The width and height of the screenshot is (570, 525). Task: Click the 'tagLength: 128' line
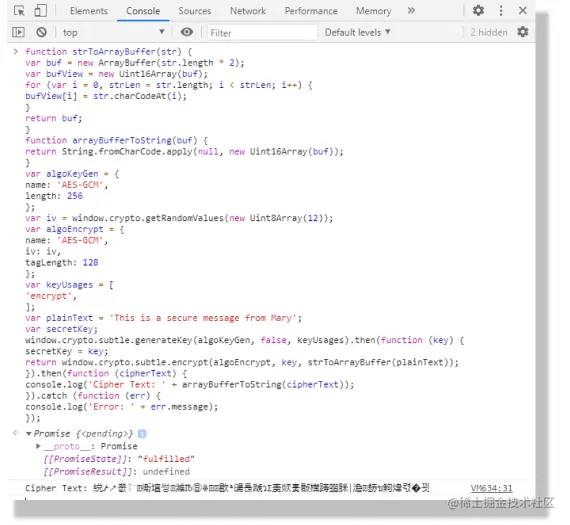tap(62, 262)
